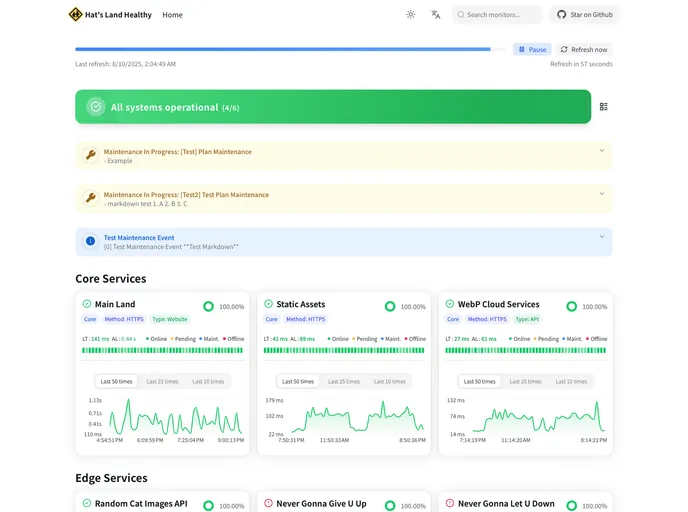688x512 pixels.
Task: Click info icon of Test Maintenance Event
Action: [x=90, y=241]
